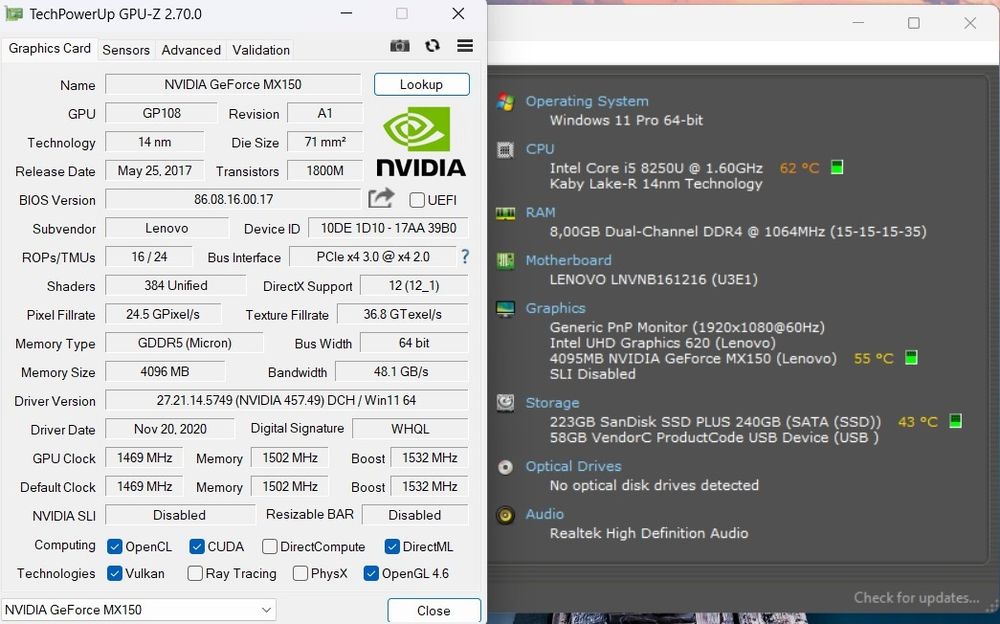Viewport: 1000px width, 624px height.
Task: Click the Driver Version field
Action: pos(286,400)
